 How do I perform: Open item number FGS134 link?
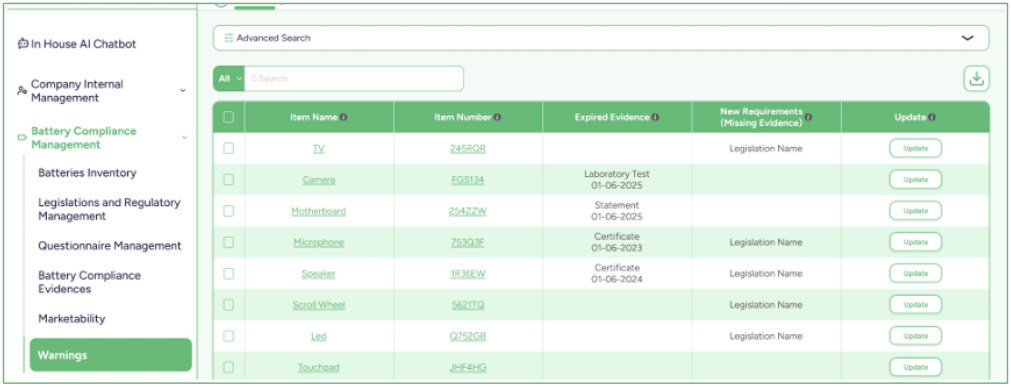[467, 180]
